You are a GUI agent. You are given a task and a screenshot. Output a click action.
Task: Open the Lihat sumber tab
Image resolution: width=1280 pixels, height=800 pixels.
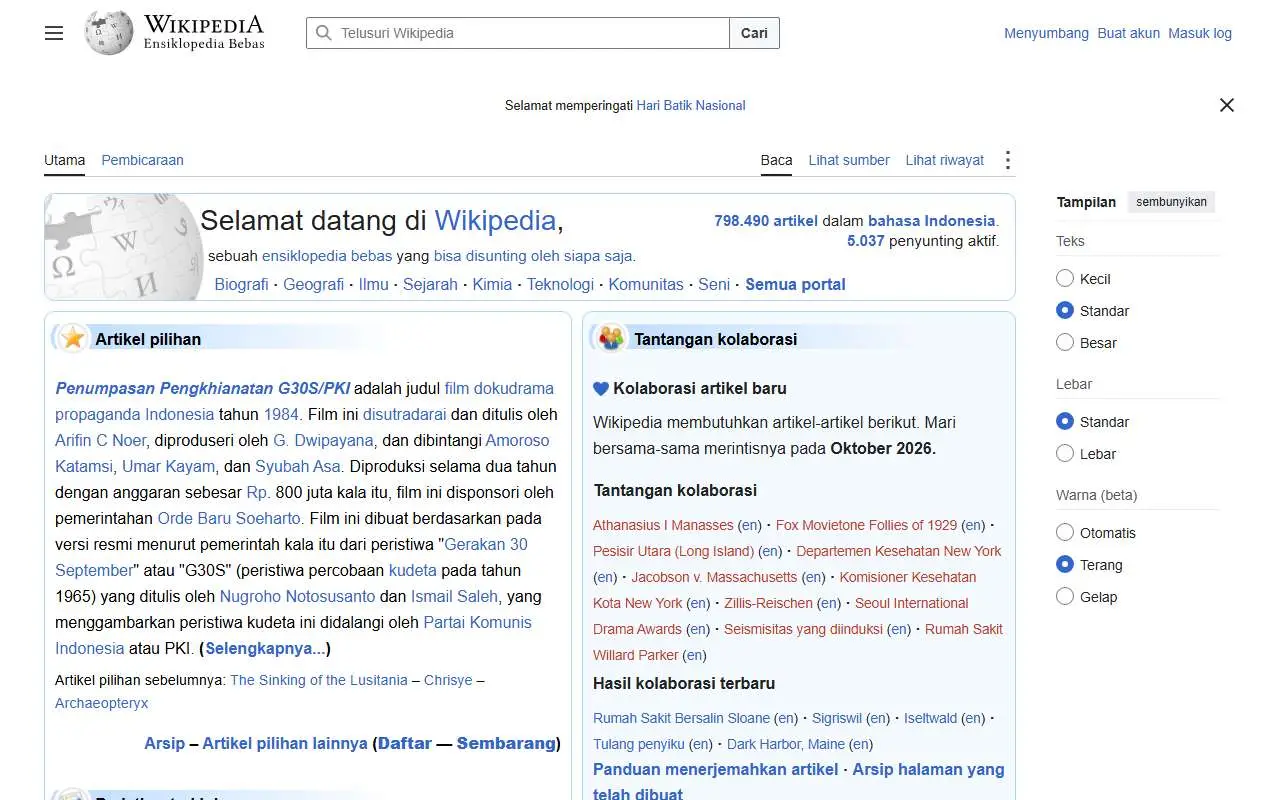(849, 160)
